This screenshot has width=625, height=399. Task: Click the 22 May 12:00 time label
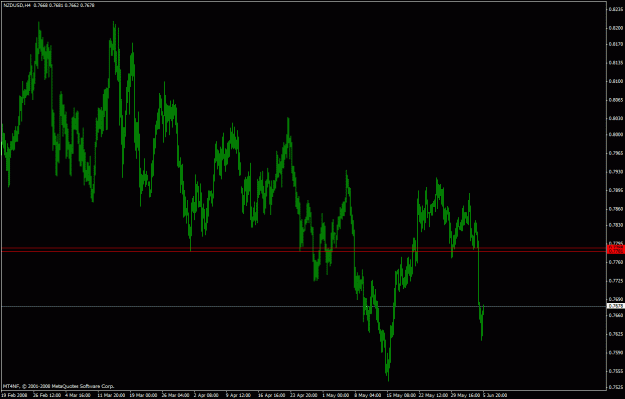pyautogui.click(x=433, y=395)
